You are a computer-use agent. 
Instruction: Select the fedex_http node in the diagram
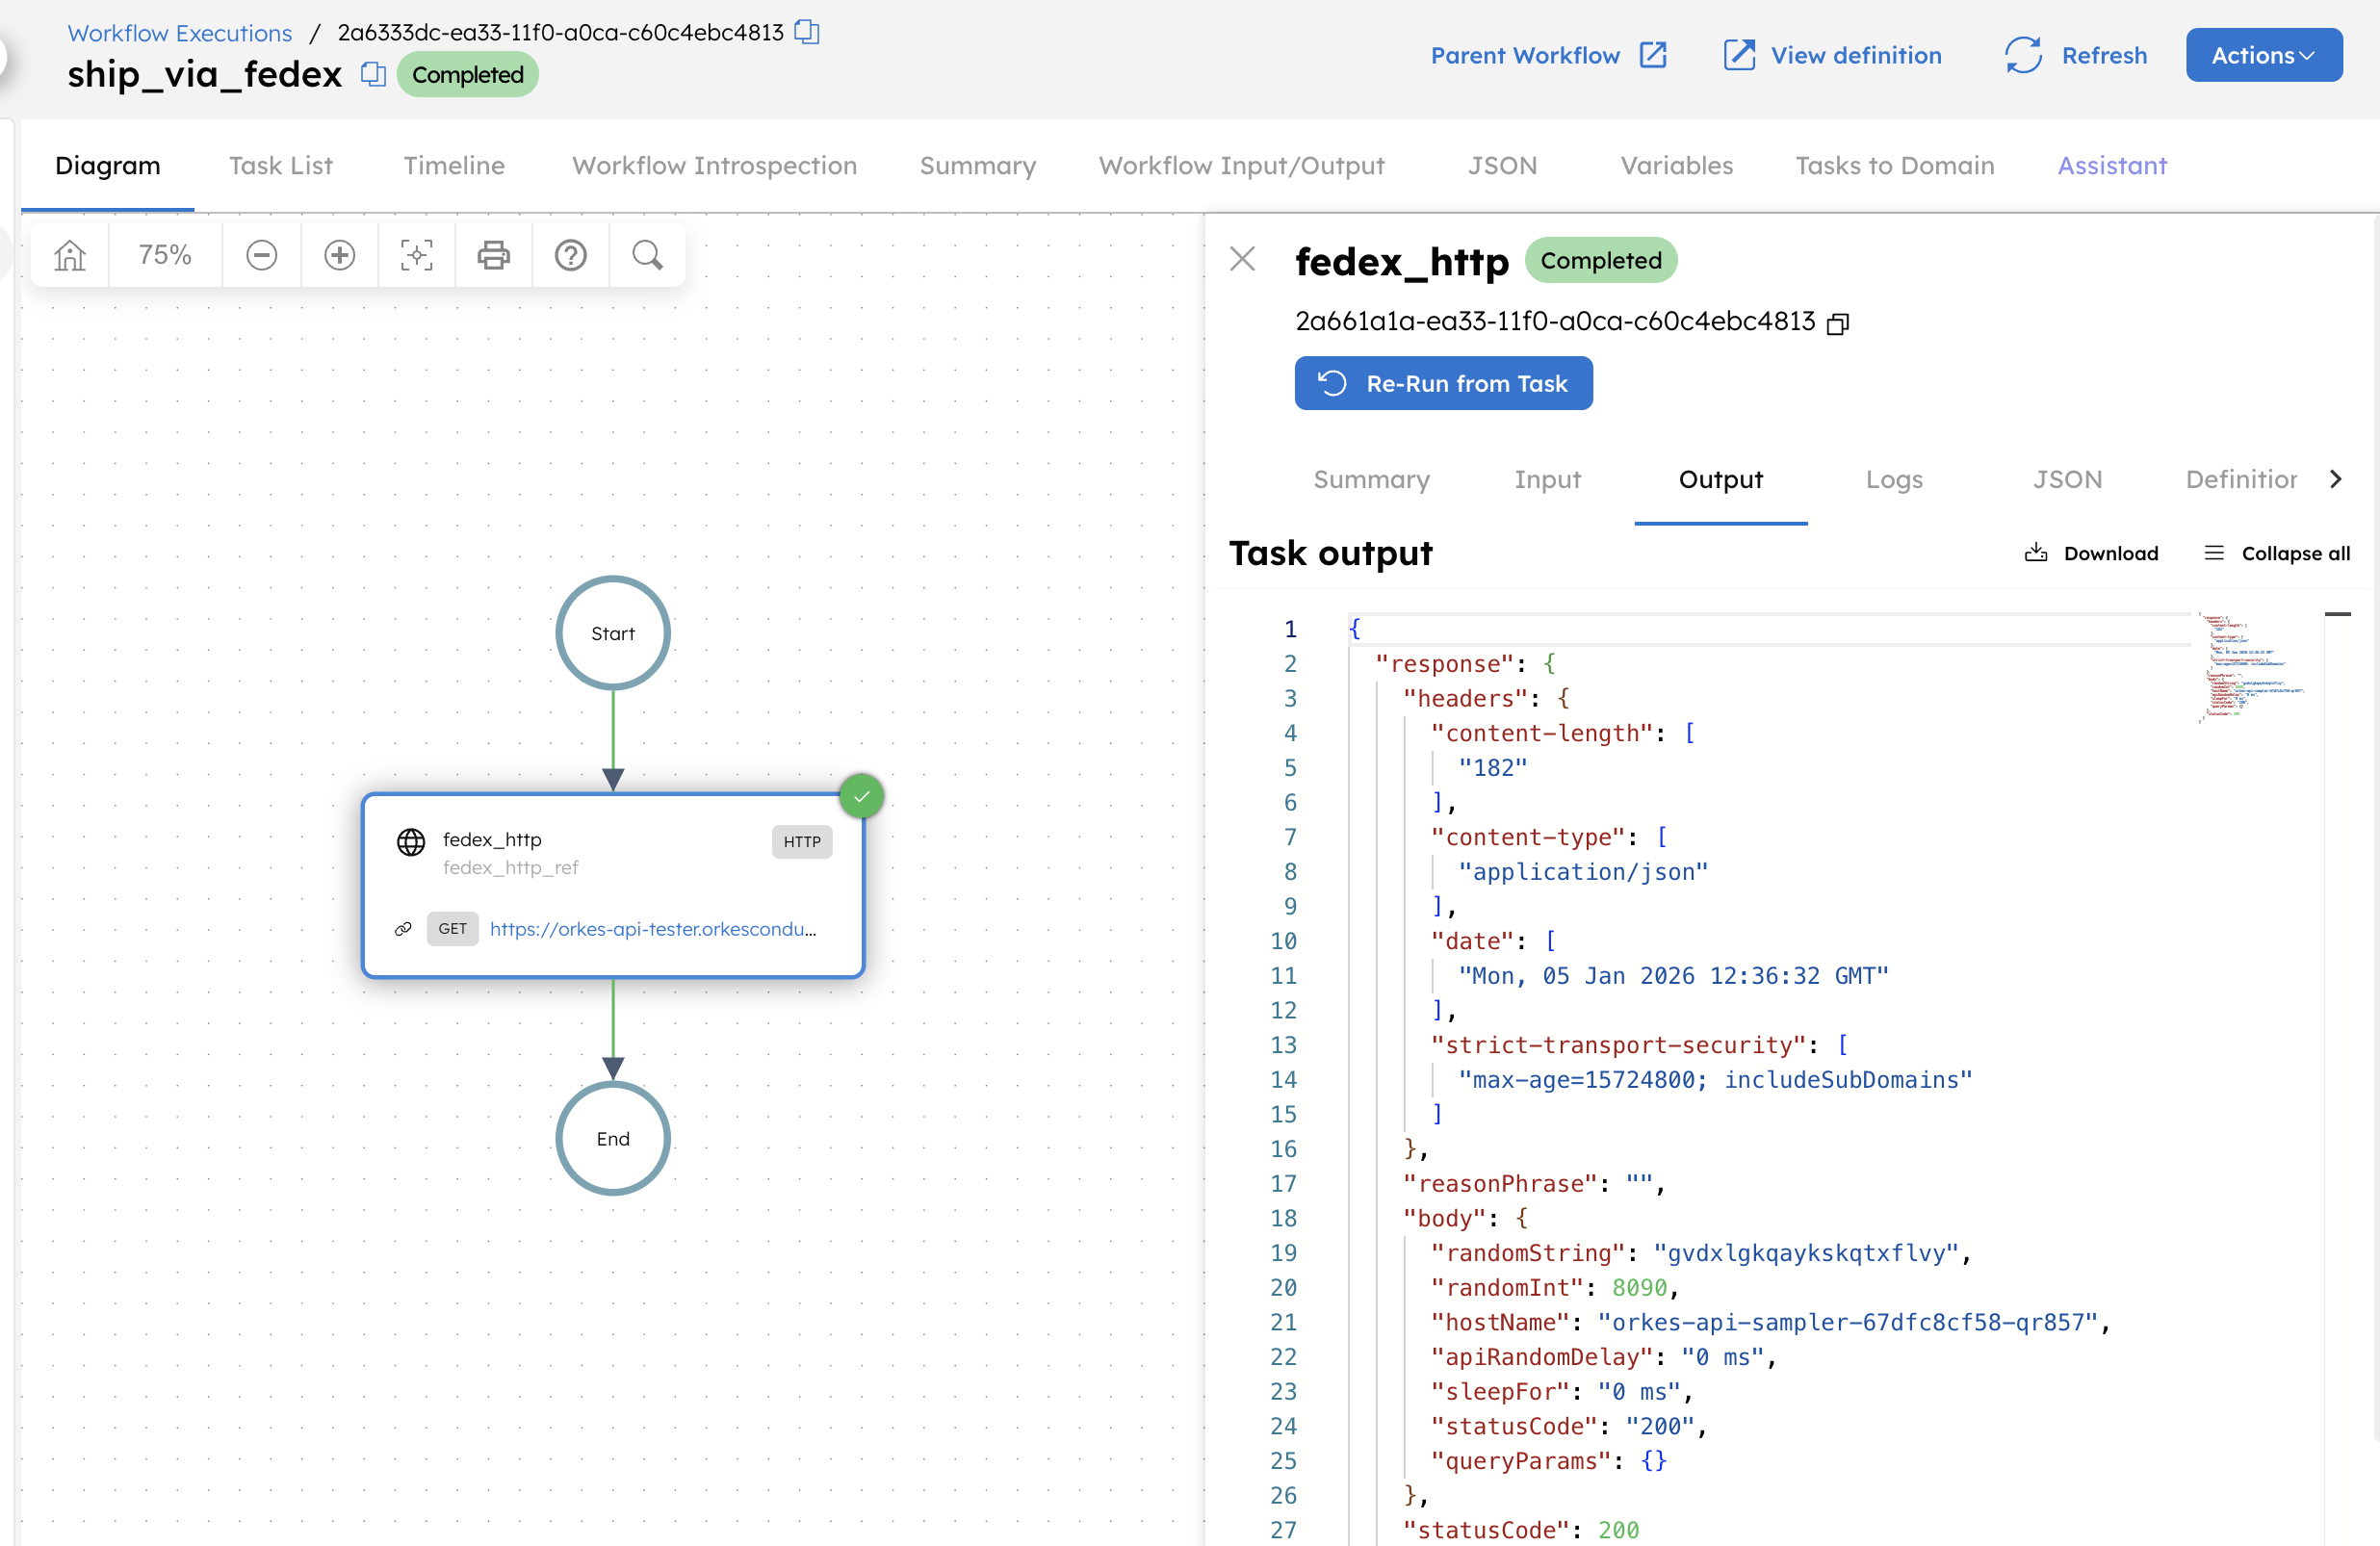(612, 885)
